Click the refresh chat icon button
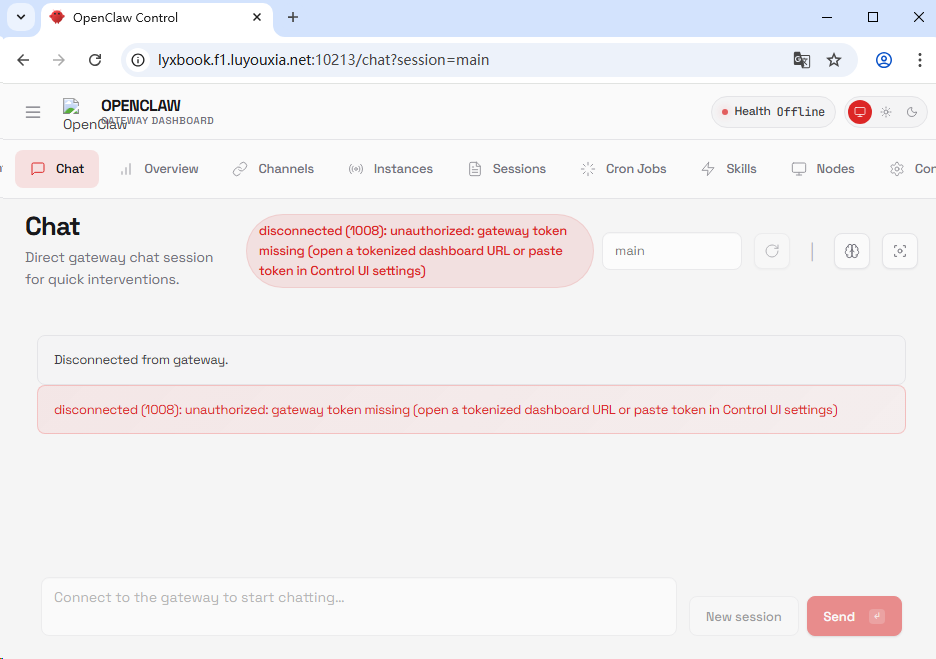The width and height of the screenshot is (936, 659). point(772,251)
